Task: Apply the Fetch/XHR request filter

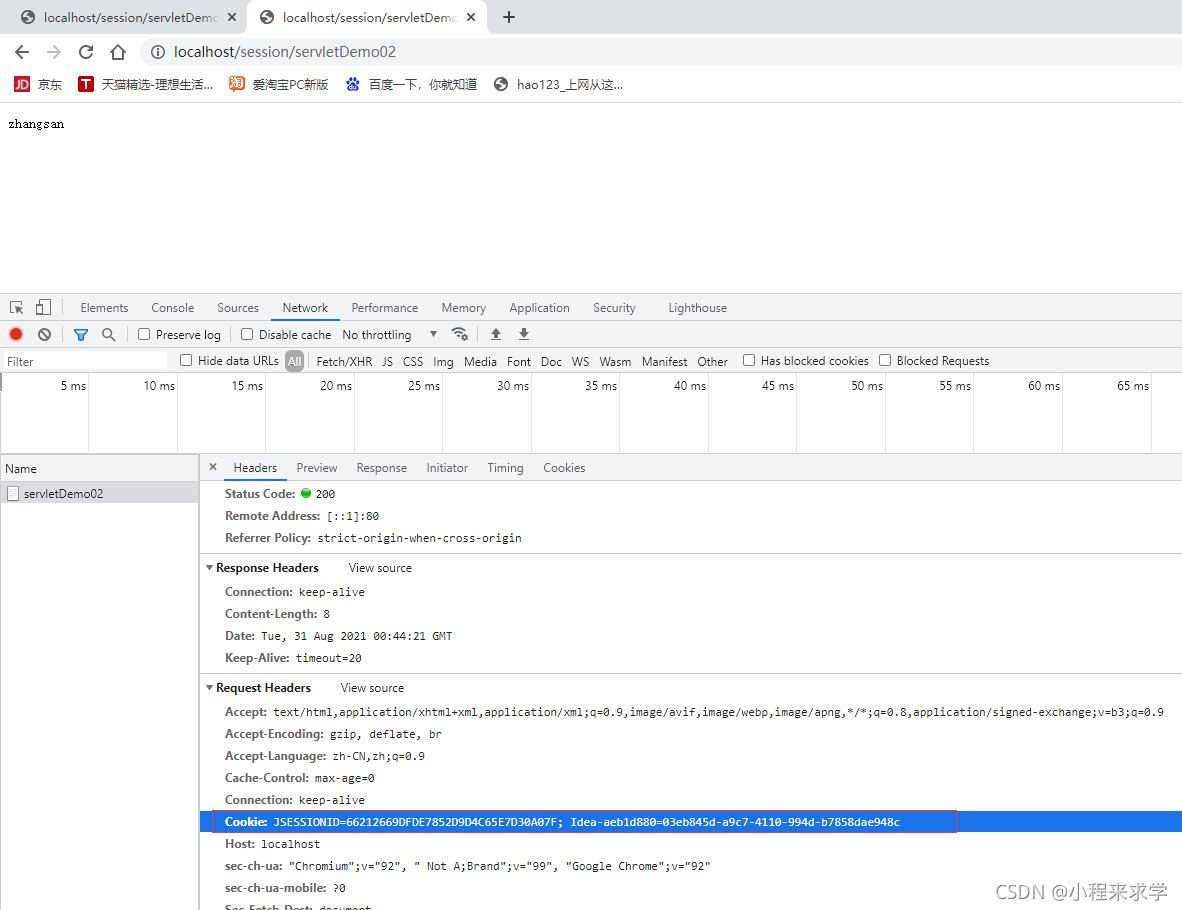Action: pyautogui.click(x=344, y=361)
